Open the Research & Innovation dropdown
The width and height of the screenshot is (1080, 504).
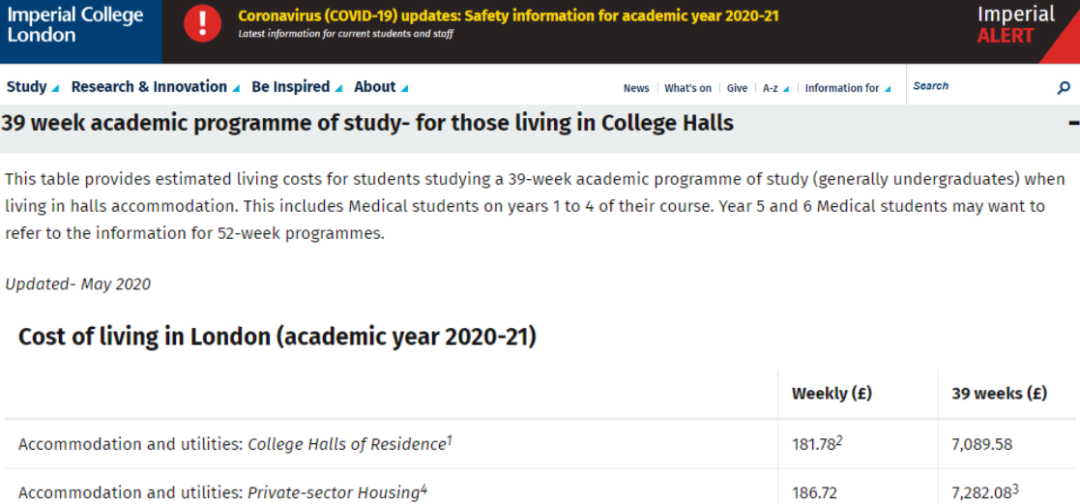155,87
